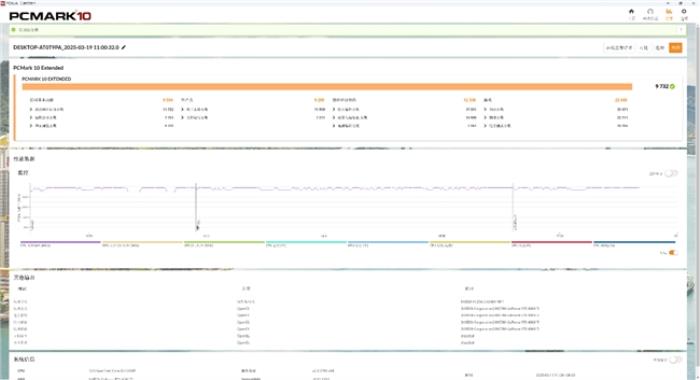This screenshot has width=700, height=380.
Task: Turn off orange toggle below the chart
Action: pos(673,253)
